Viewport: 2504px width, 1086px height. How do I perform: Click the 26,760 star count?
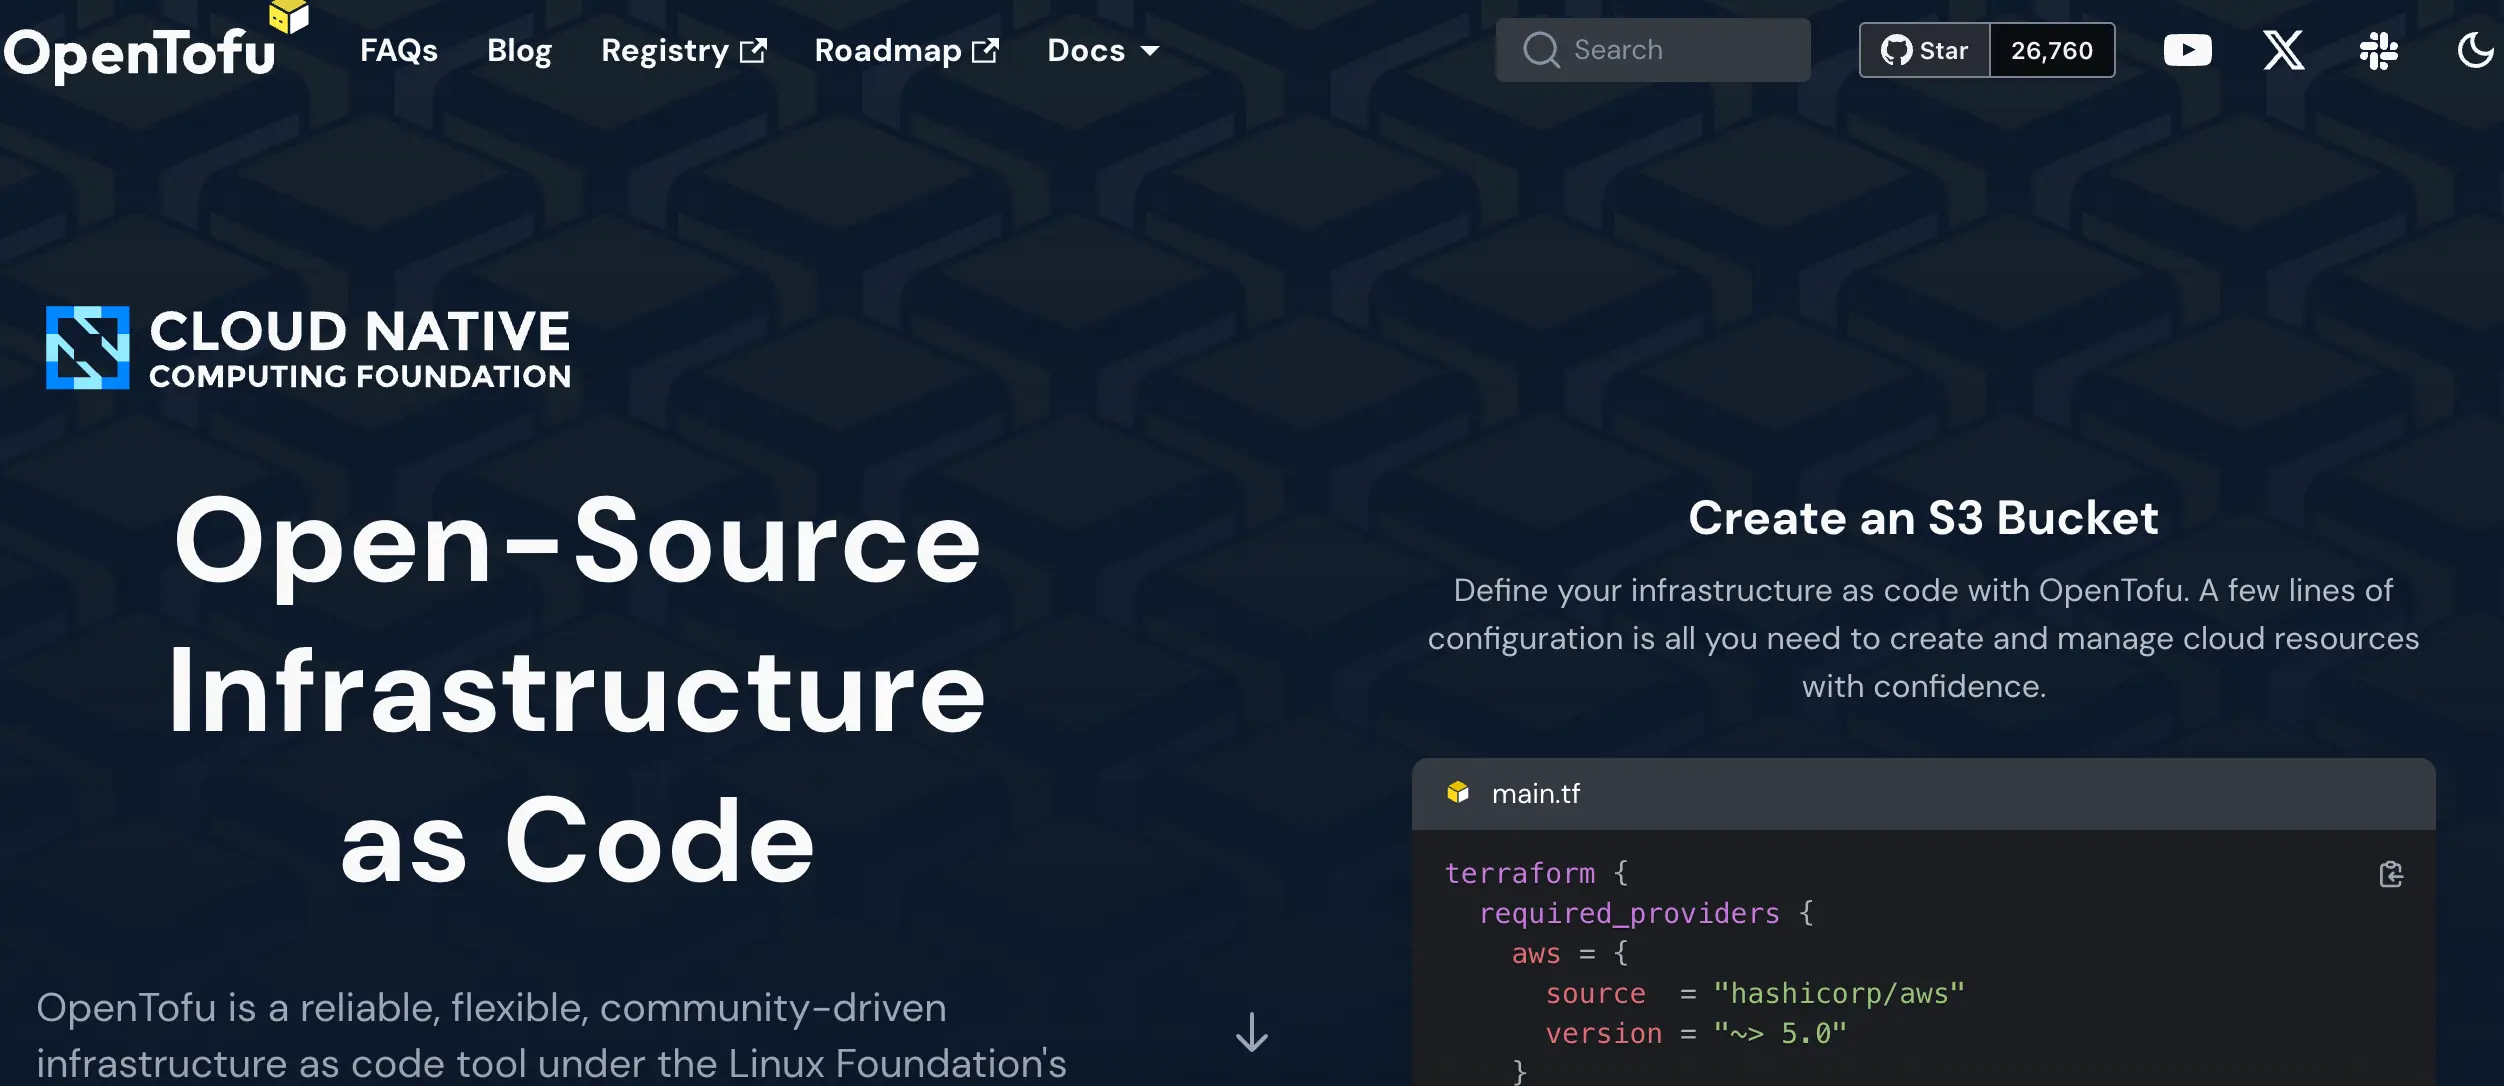click(x=2052, y=50)
